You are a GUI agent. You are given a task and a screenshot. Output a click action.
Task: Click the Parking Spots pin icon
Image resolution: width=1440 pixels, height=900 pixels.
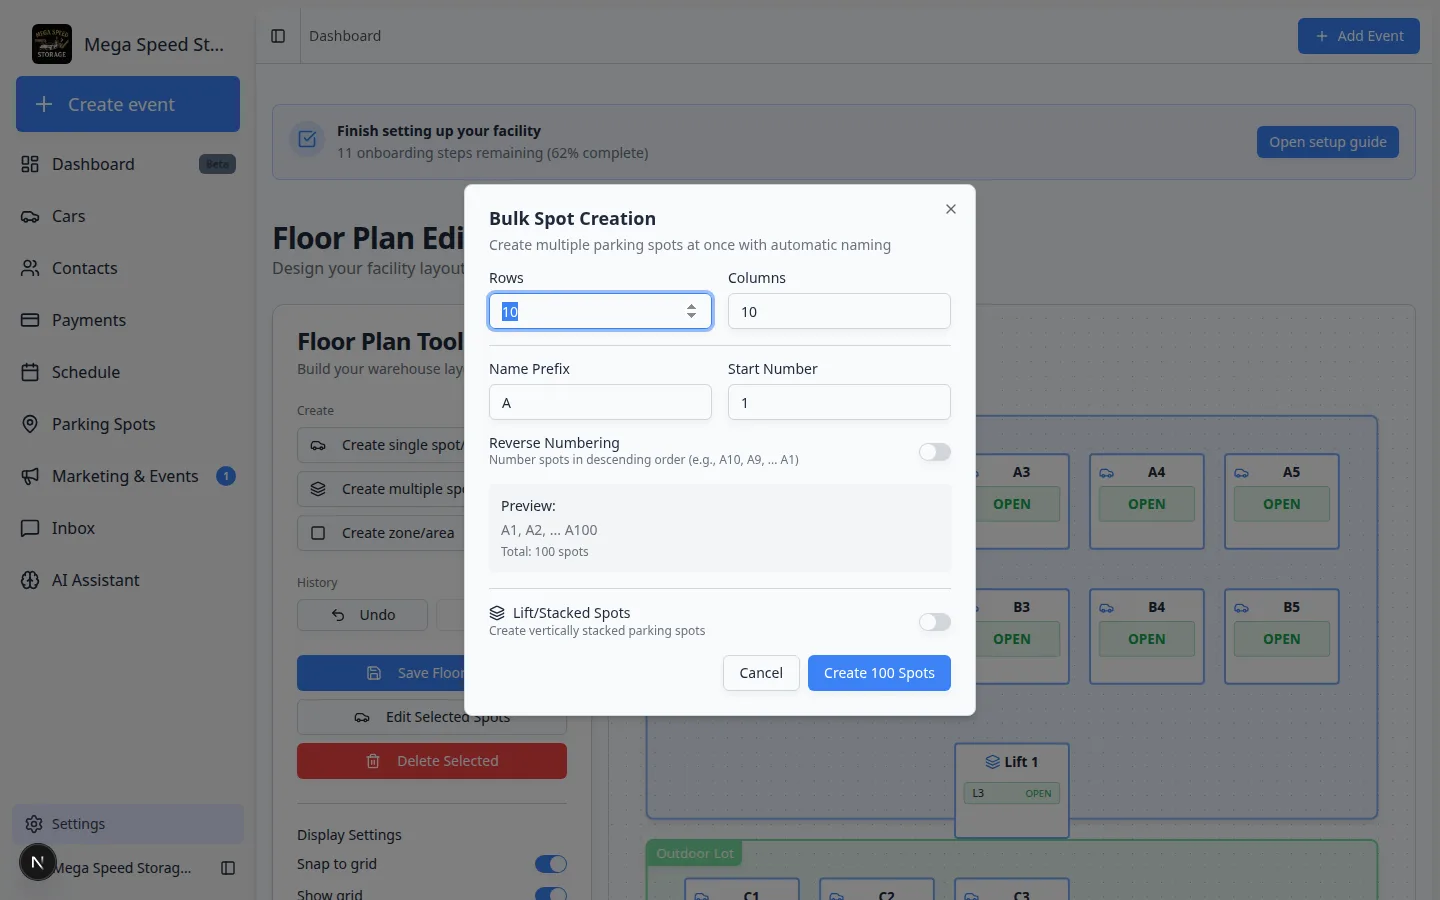pos(30,424)
